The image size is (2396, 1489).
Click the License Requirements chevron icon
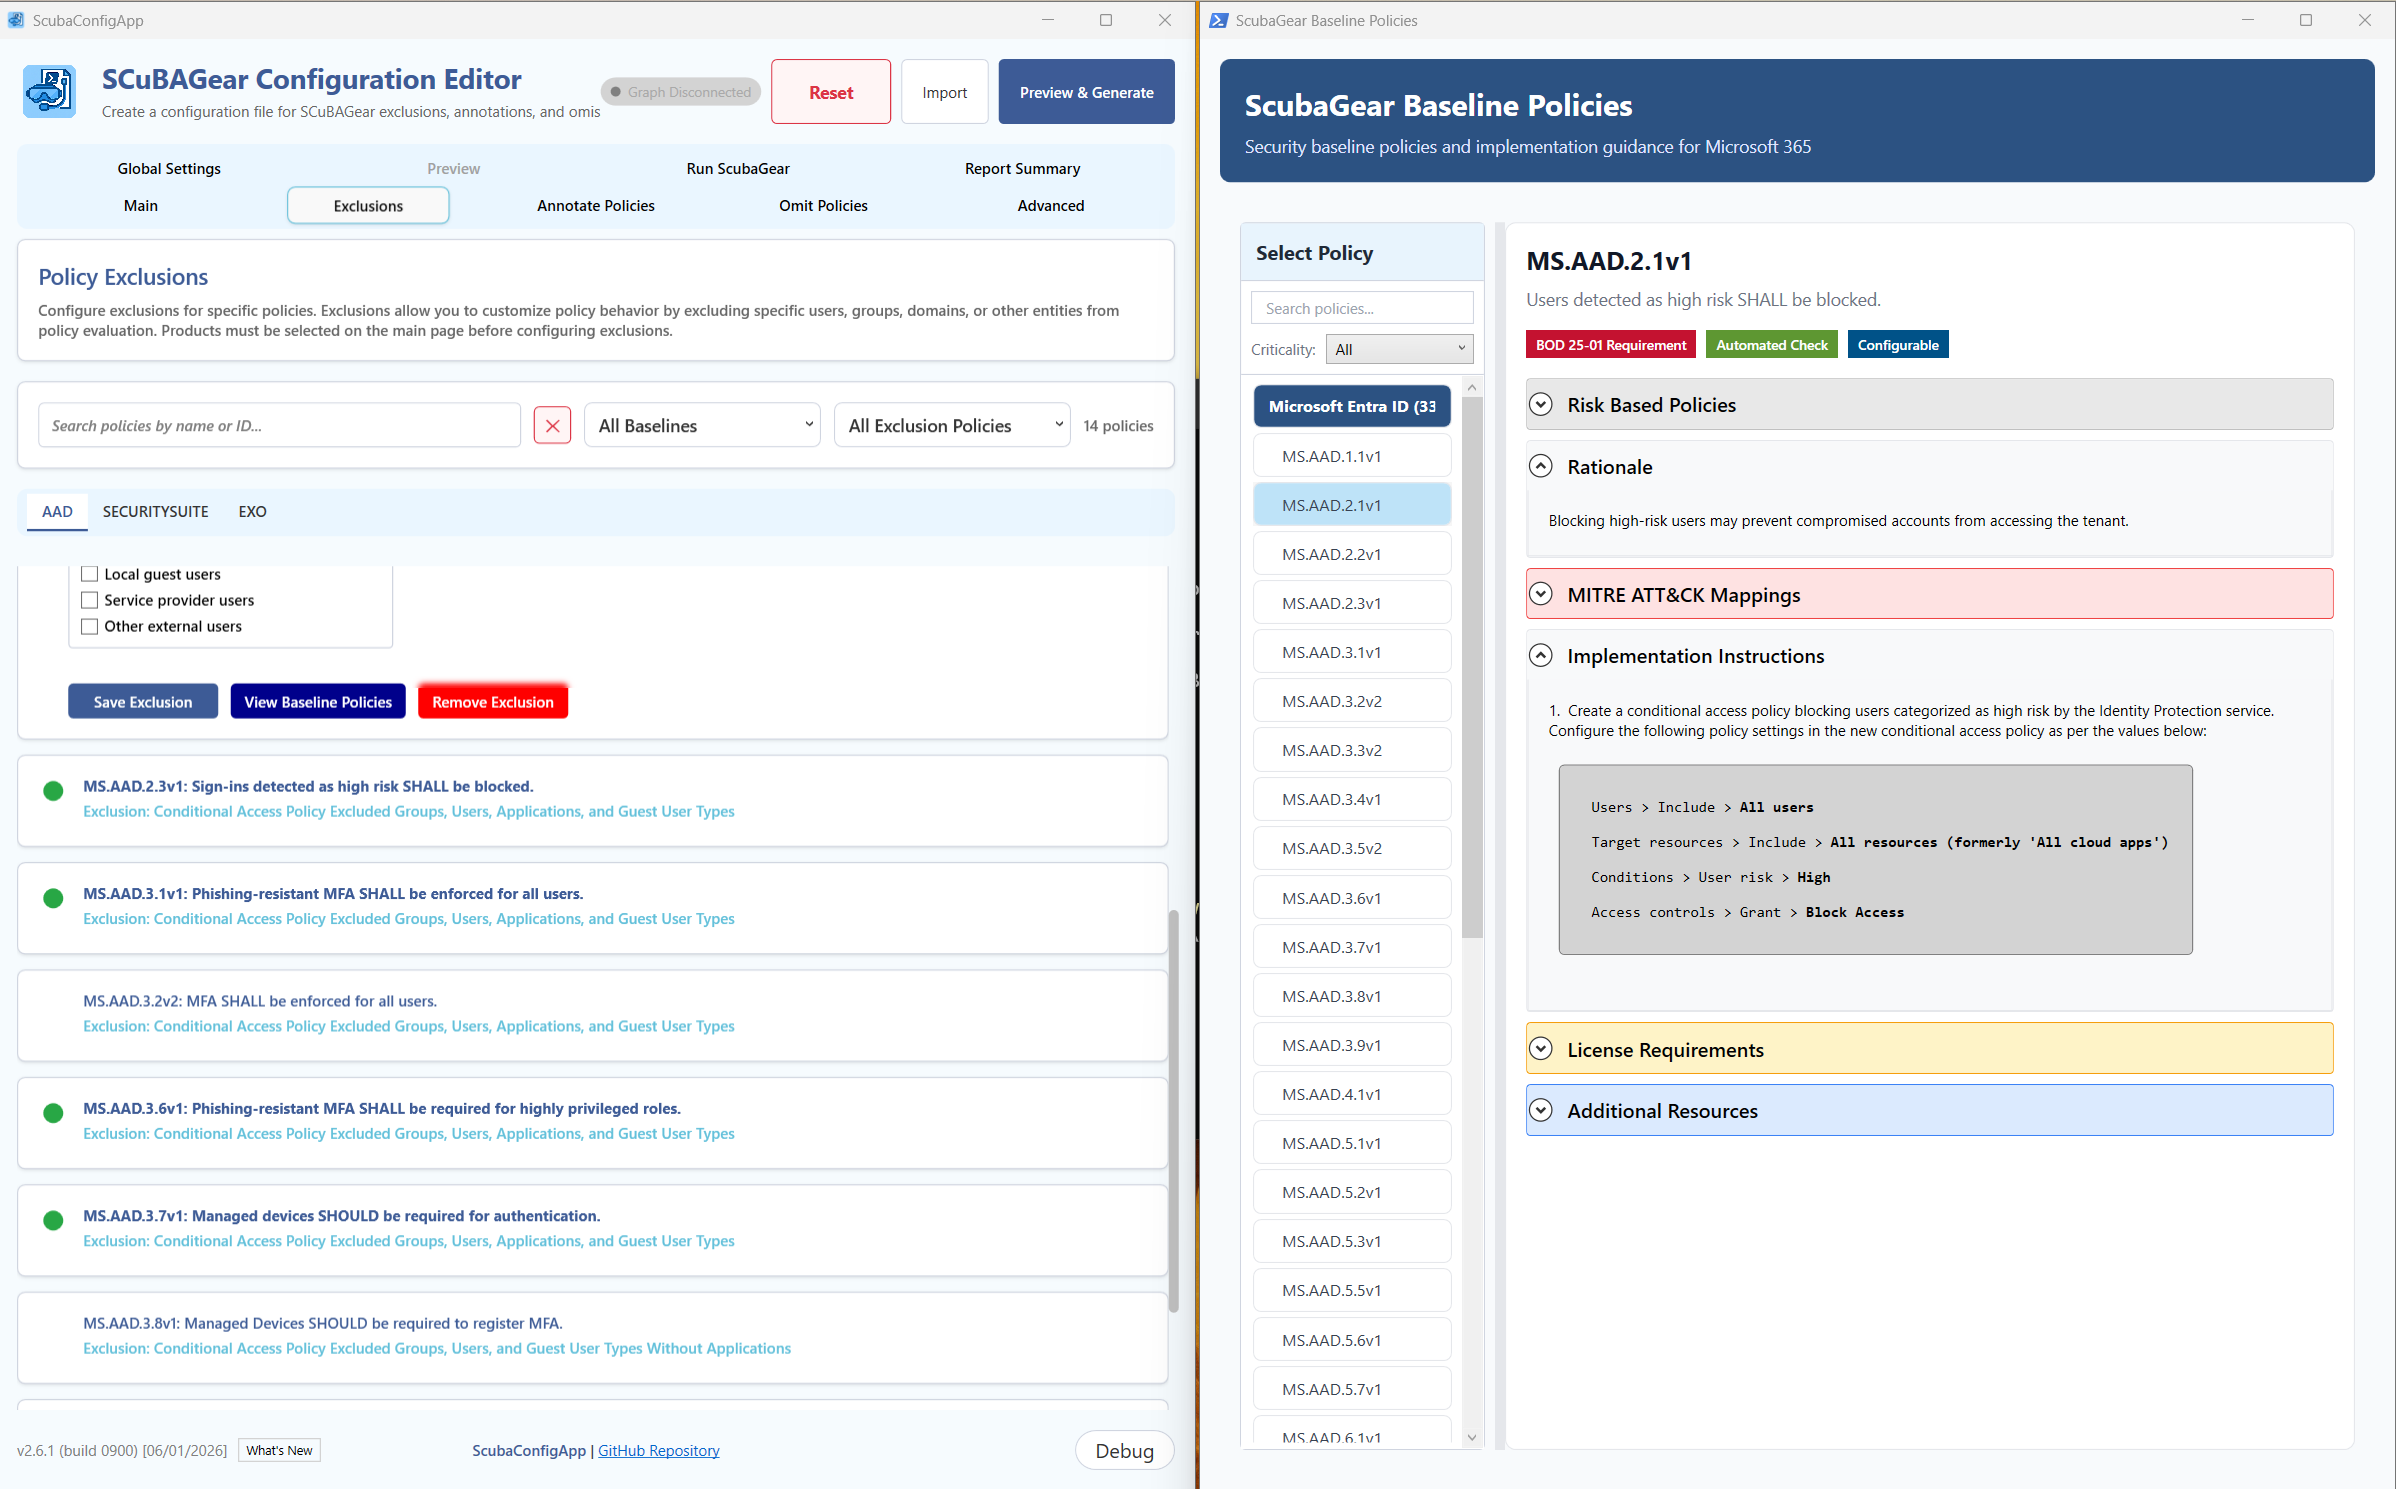[1541, 1049]
